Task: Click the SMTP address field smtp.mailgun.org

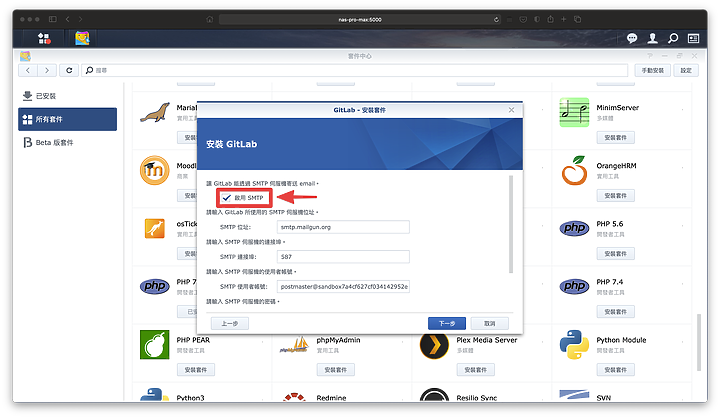Action: click(343, 227)
